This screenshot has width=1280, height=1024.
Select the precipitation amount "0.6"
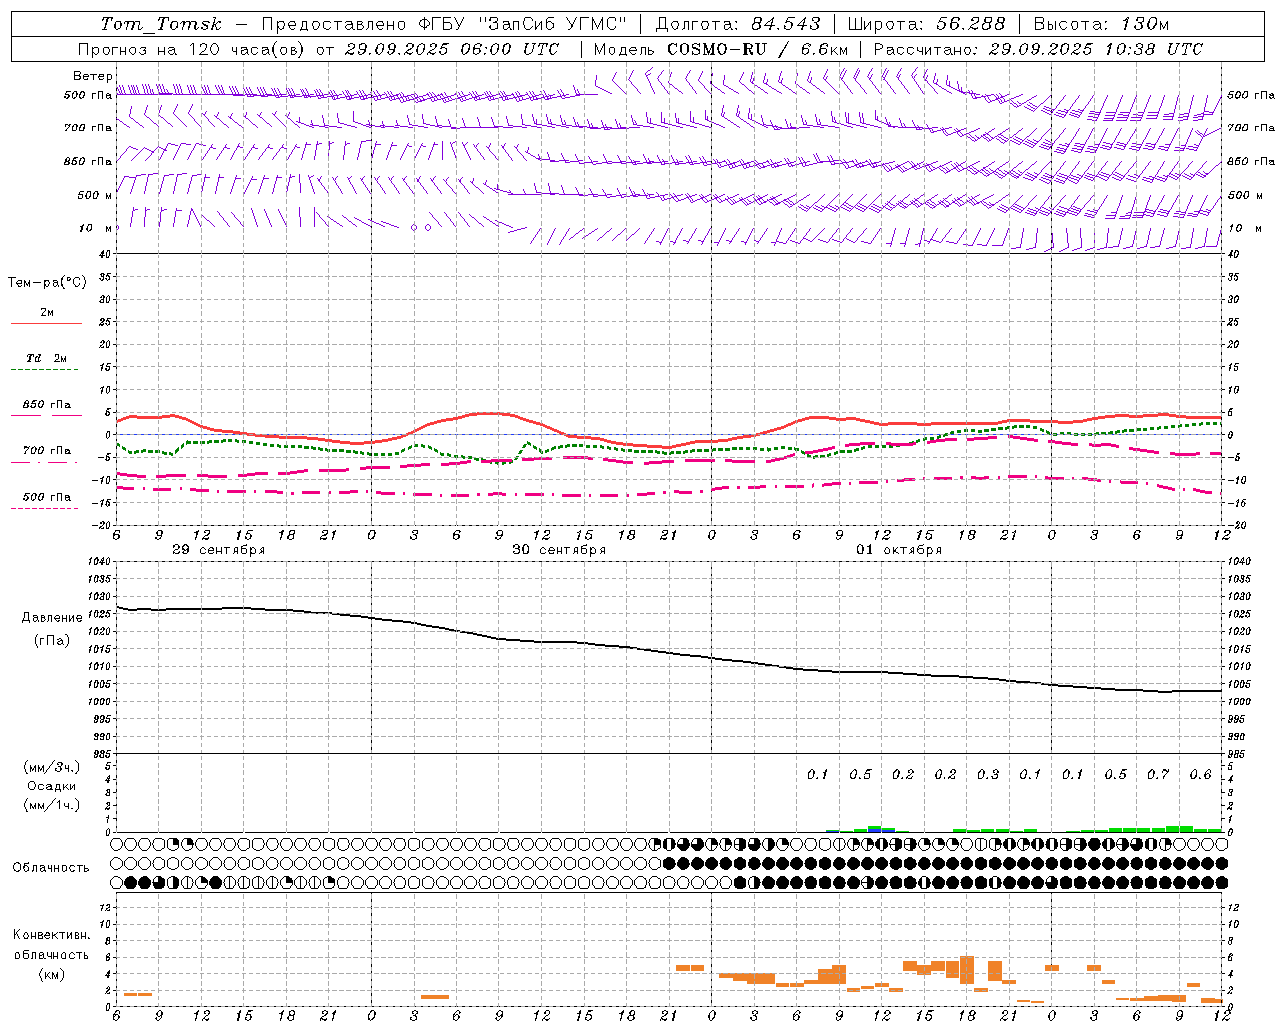point(1200,774)
